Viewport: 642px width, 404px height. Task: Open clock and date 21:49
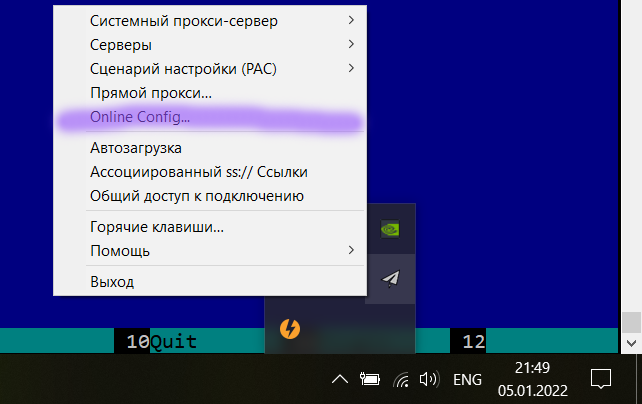[x=533, y=379]
